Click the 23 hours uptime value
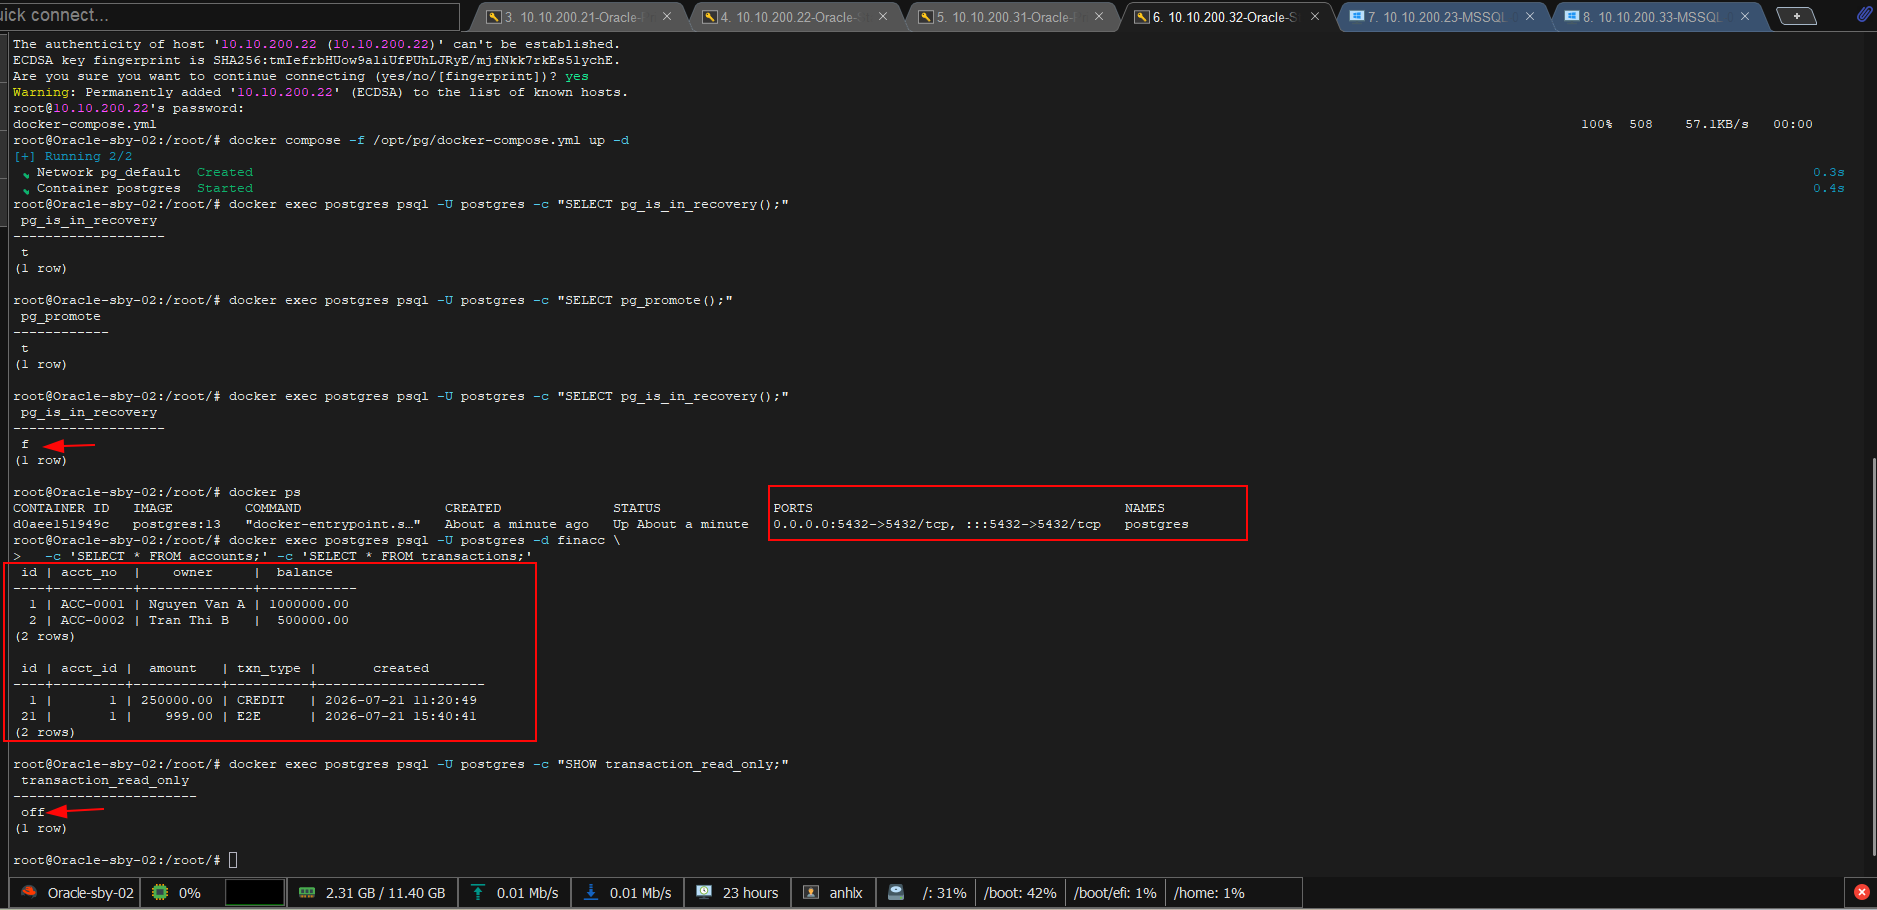This screenshot has height=910, width=1877. 750,893
